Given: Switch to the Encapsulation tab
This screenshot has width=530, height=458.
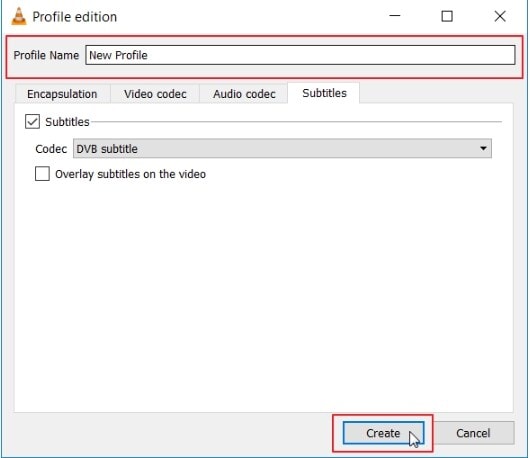Looking at the screenshot, I should [62, 94].
